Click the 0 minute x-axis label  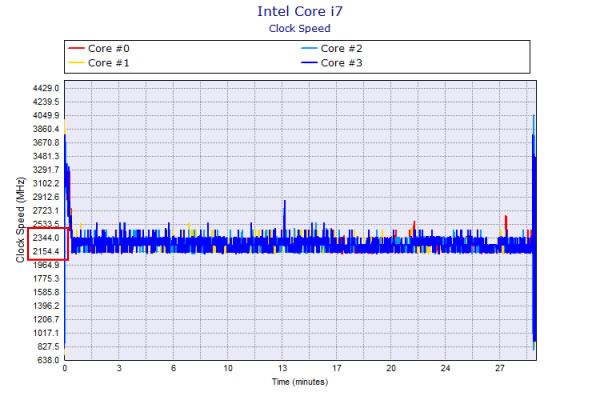(x=65, y=368)
